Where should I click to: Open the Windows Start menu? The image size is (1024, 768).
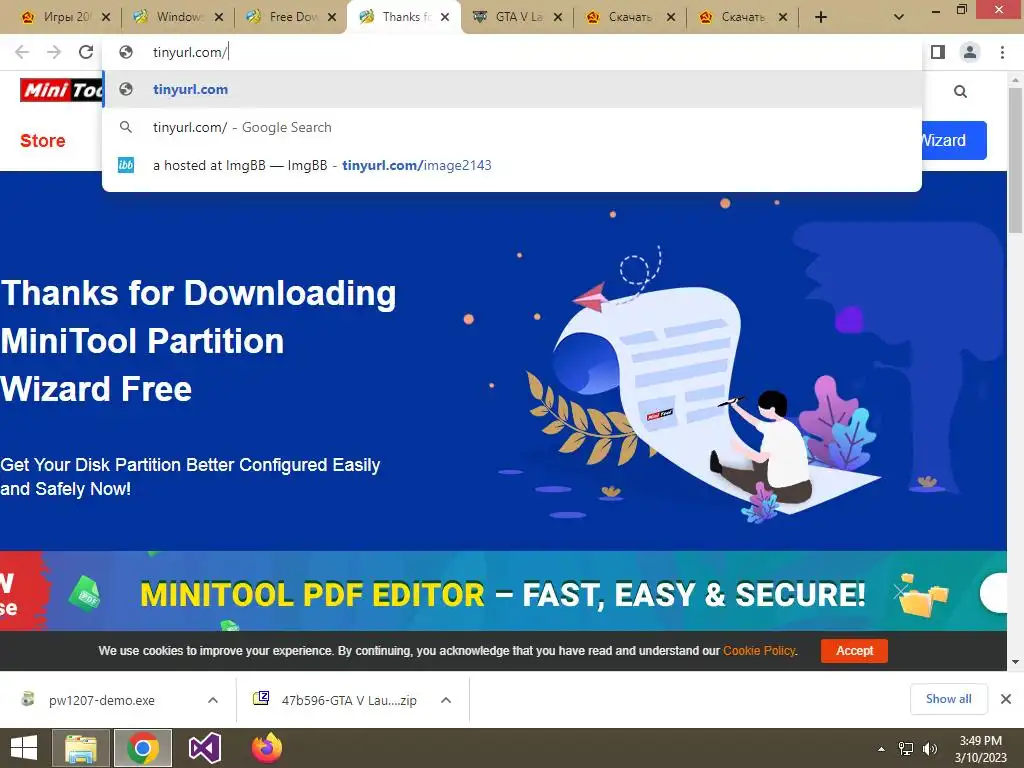coord(24,748)
